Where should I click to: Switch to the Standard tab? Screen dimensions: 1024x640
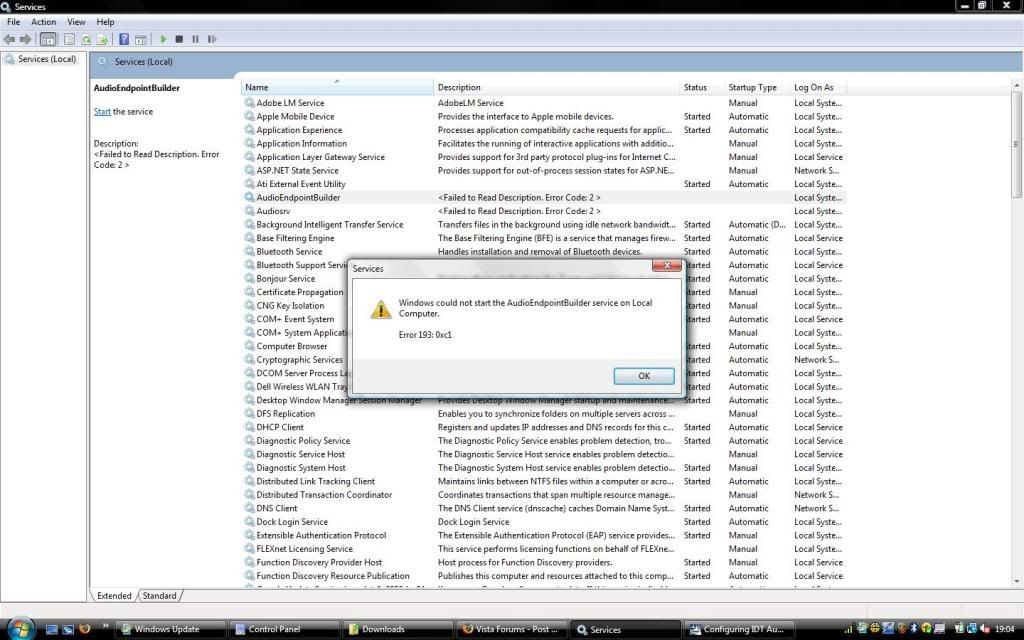159,596
